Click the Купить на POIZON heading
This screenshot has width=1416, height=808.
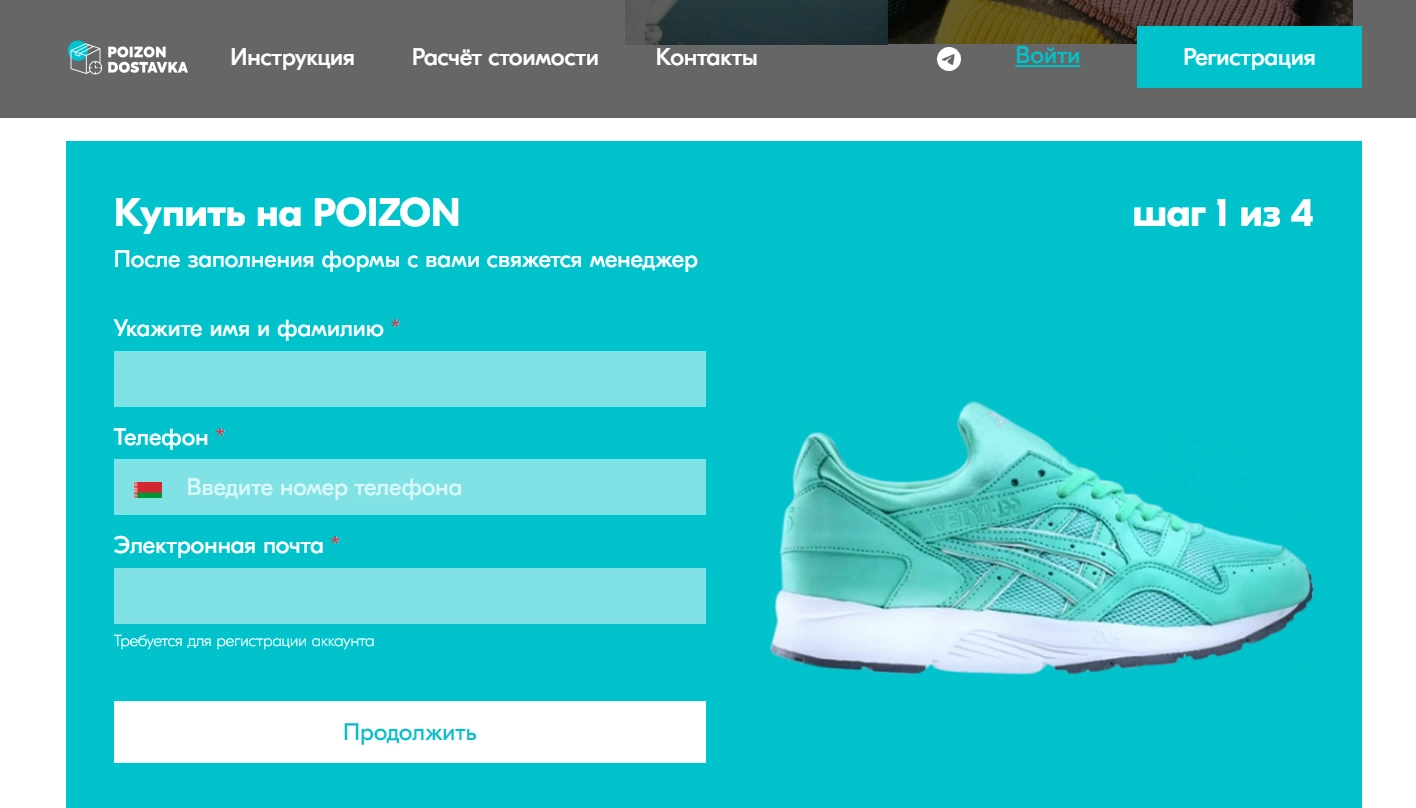[x=287, y=213]
